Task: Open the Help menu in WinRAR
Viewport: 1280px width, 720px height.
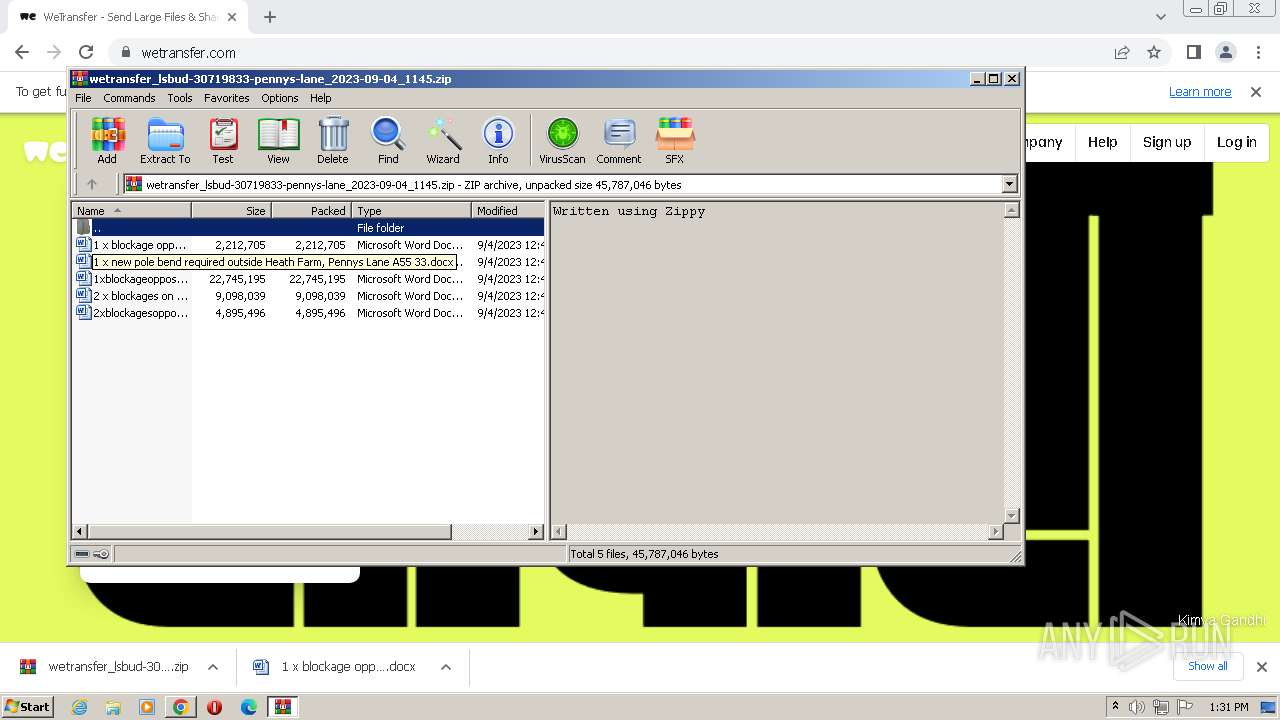Action: coord(320,98)
